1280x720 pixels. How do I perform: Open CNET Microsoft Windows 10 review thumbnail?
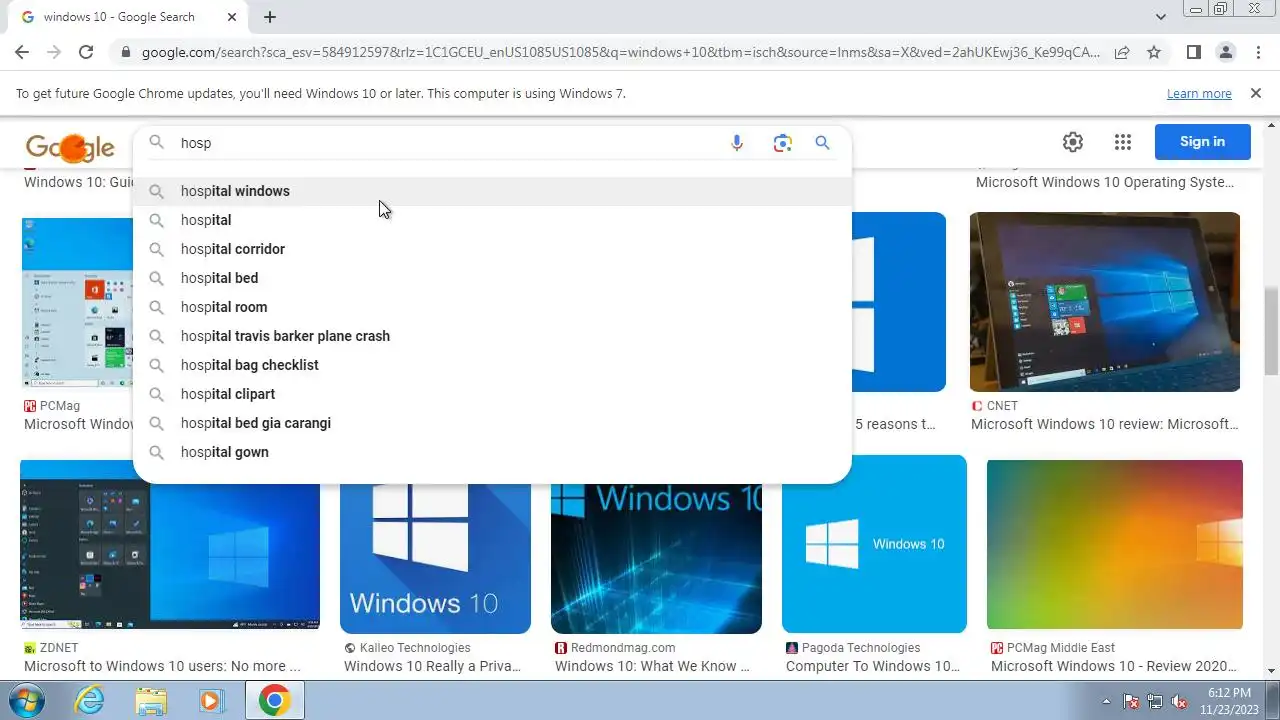pyautogui.click(x=1105, y=302)
